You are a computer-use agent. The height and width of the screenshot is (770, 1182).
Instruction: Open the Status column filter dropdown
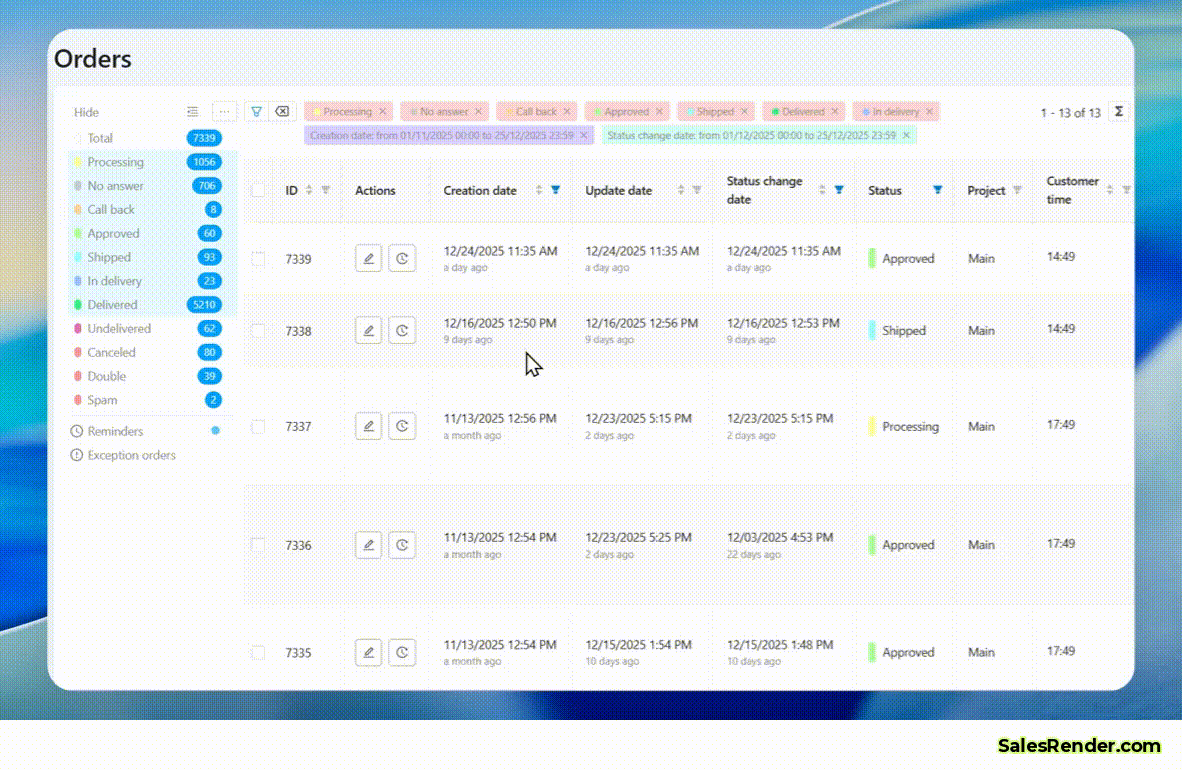click(x=938, y=189)
